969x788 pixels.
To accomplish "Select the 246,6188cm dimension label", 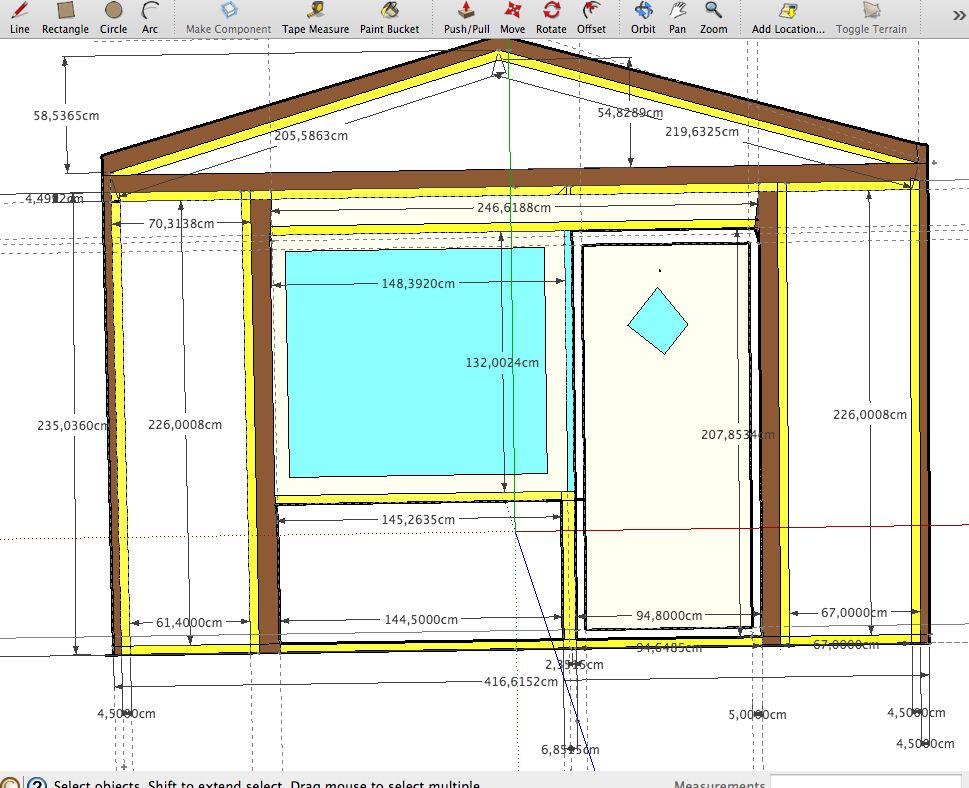I will pos(514,208).
